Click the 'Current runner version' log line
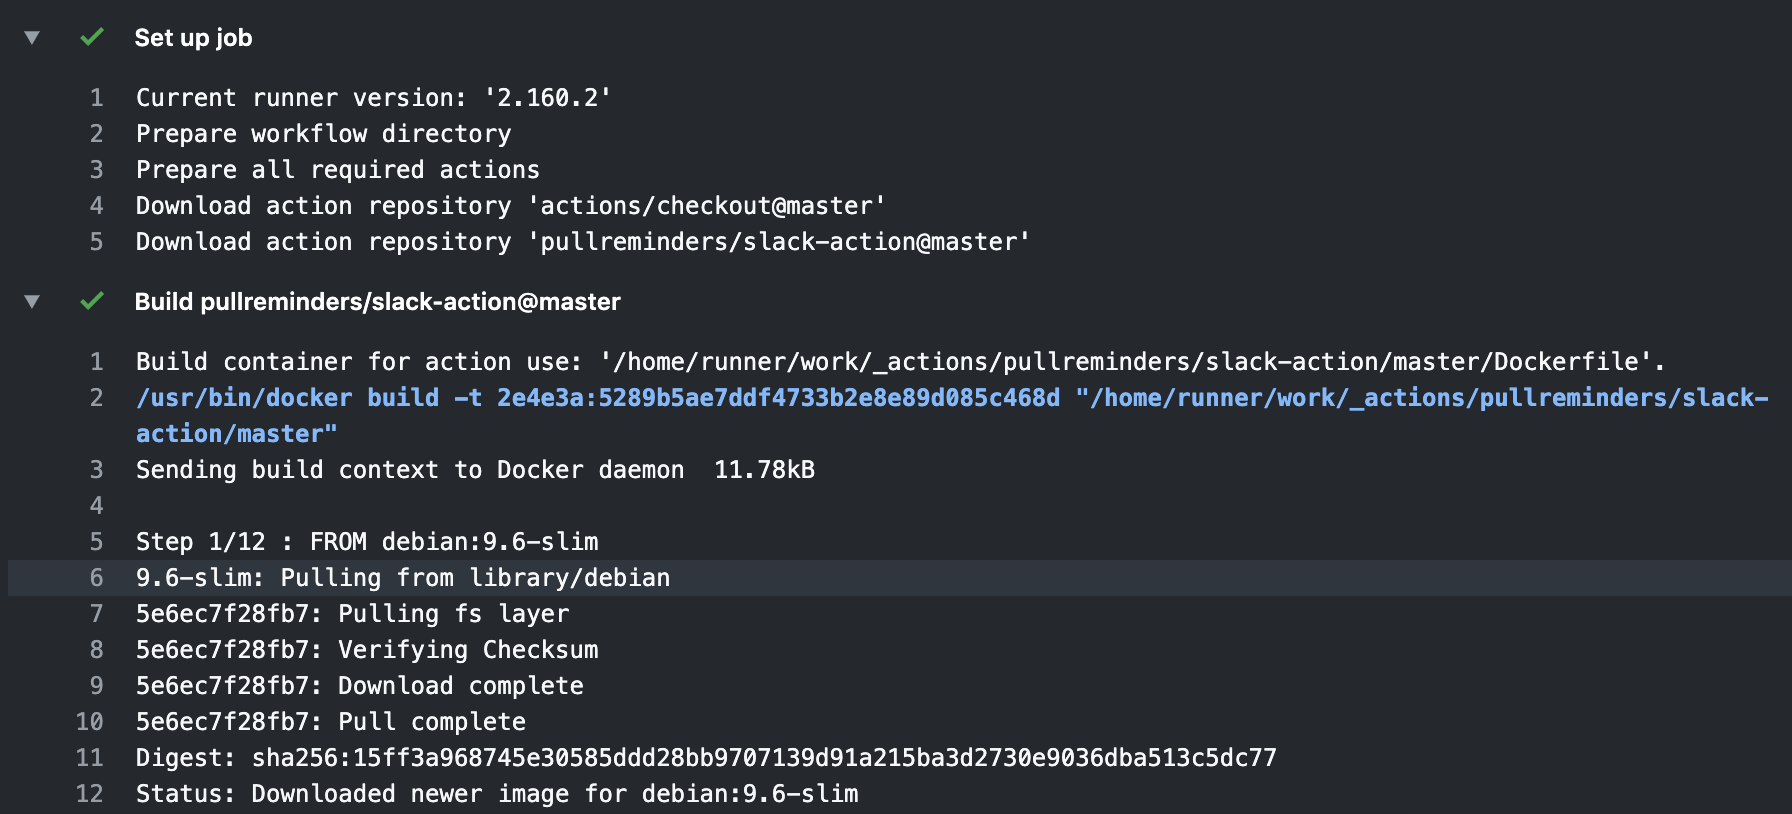 (374, 98)
